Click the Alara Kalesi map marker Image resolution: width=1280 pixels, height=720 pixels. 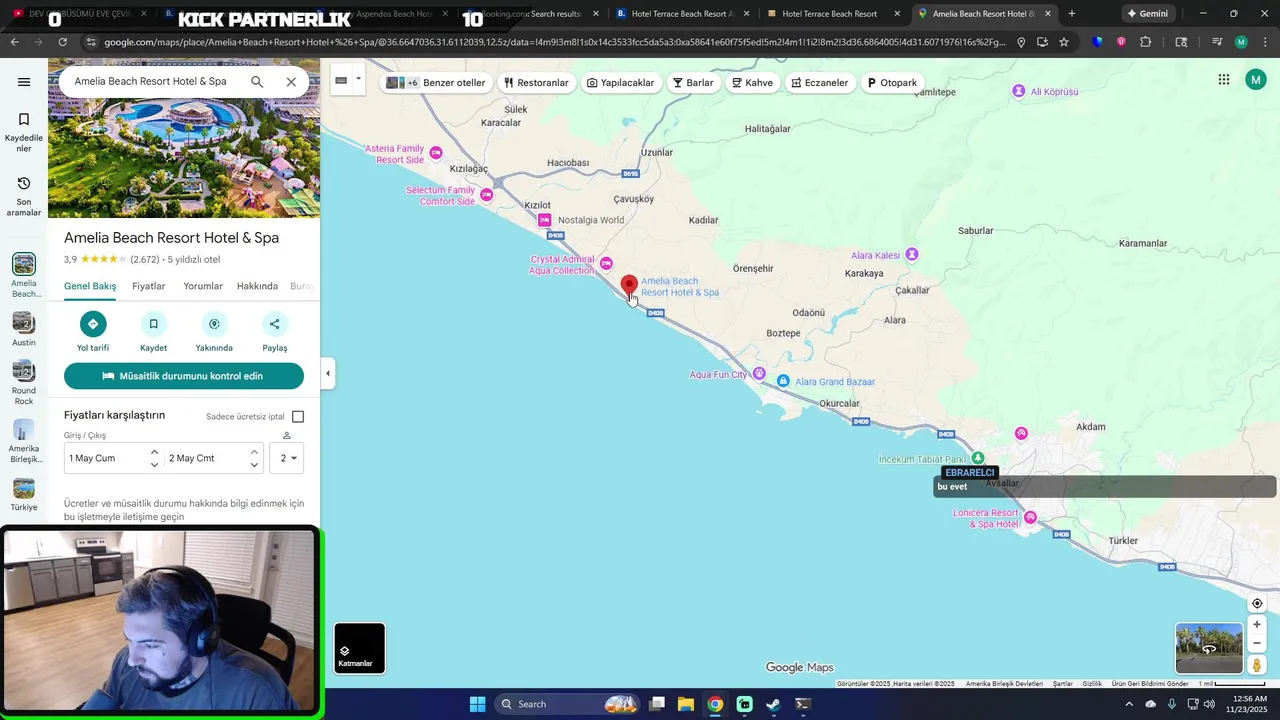coord(911,255)
